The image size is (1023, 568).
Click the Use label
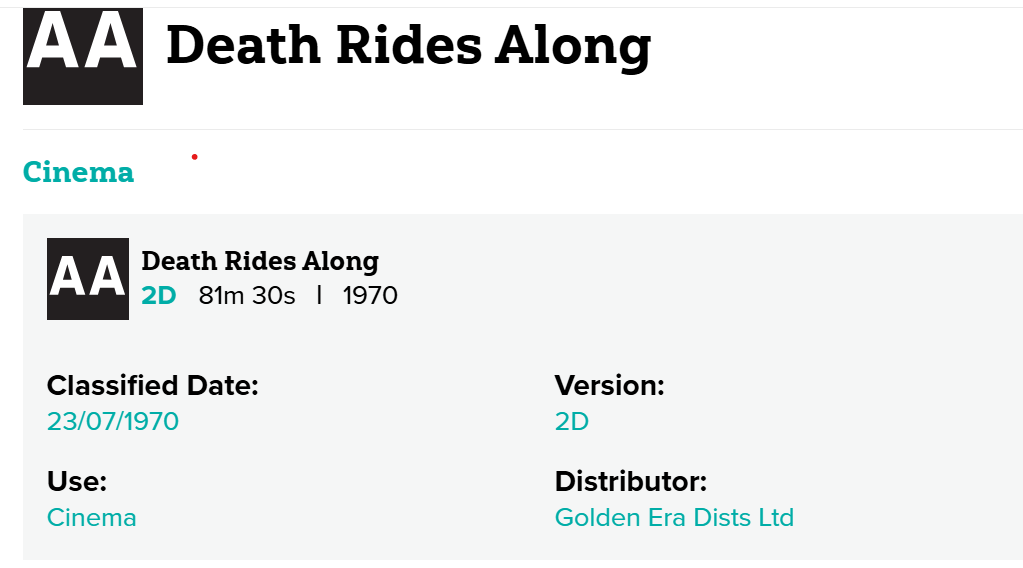pyautogui.click(x=77, y=482)
